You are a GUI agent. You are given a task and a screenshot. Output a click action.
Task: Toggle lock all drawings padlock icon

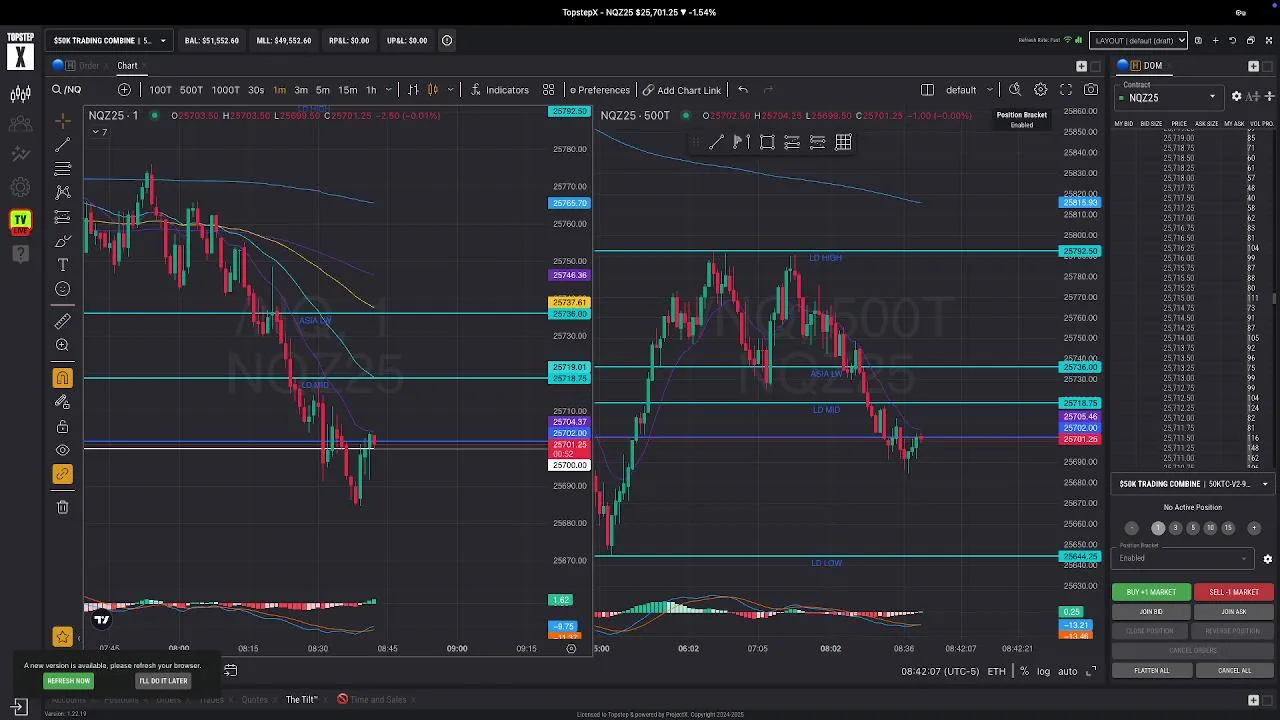[x=62, y=427]
